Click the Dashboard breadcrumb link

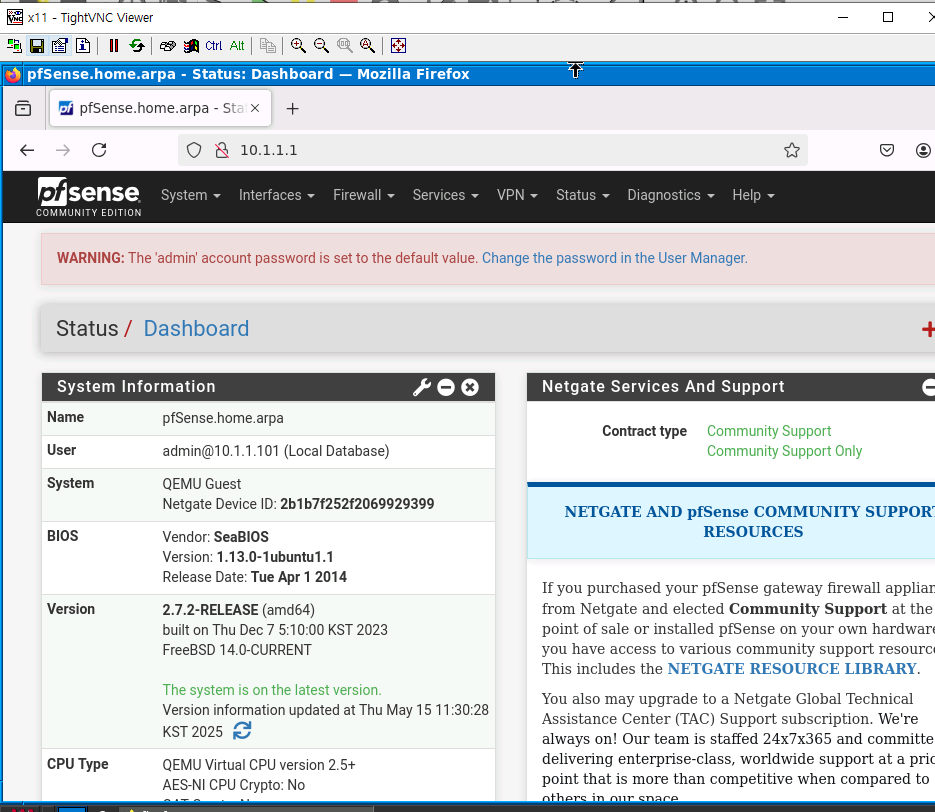(x=196, y=328)
